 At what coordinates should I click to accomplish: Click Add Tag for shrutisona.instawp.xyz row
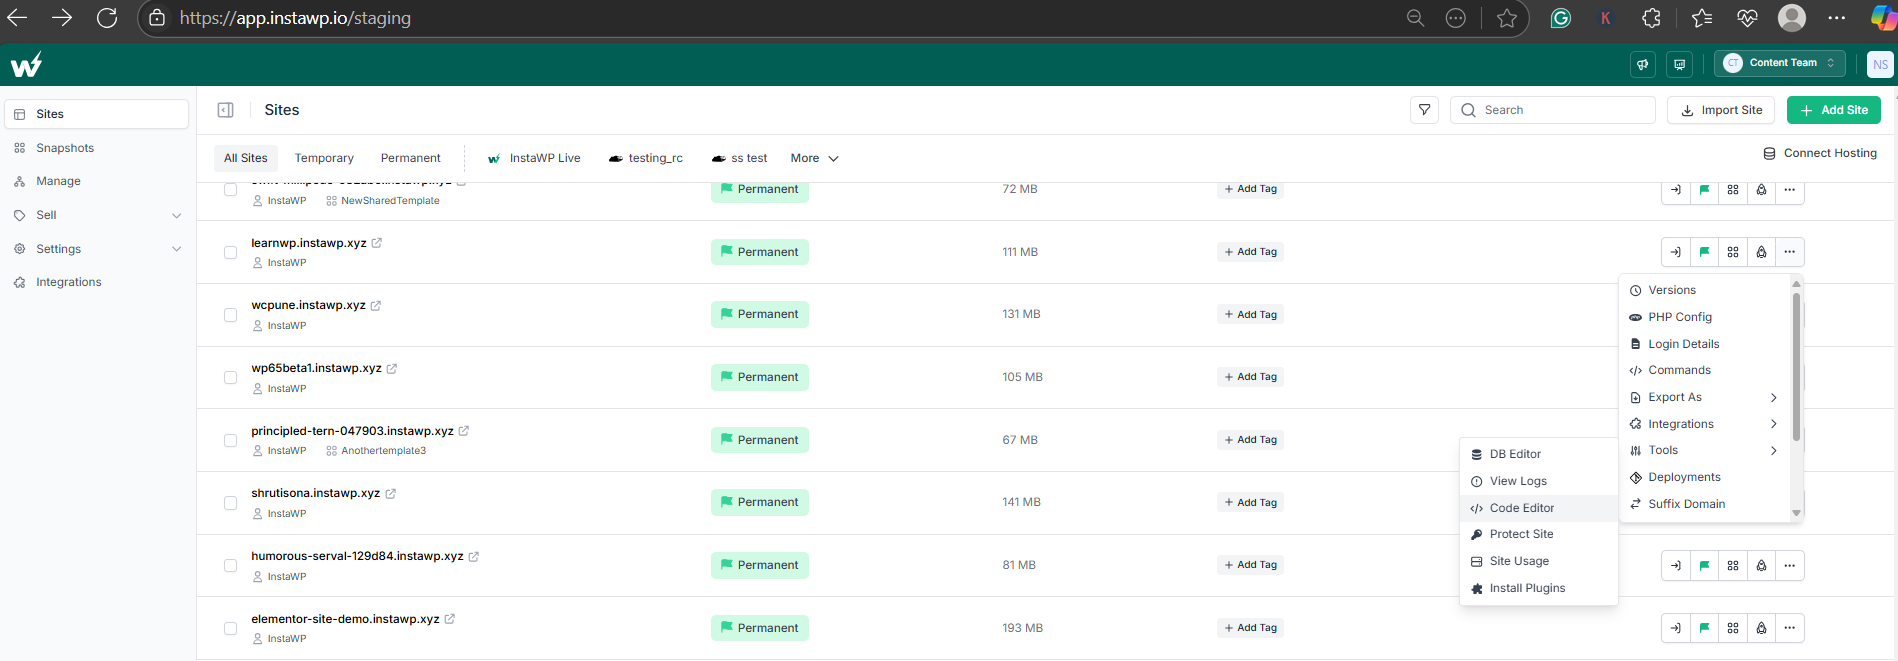pyautogui.click(x=1251, y=503)
